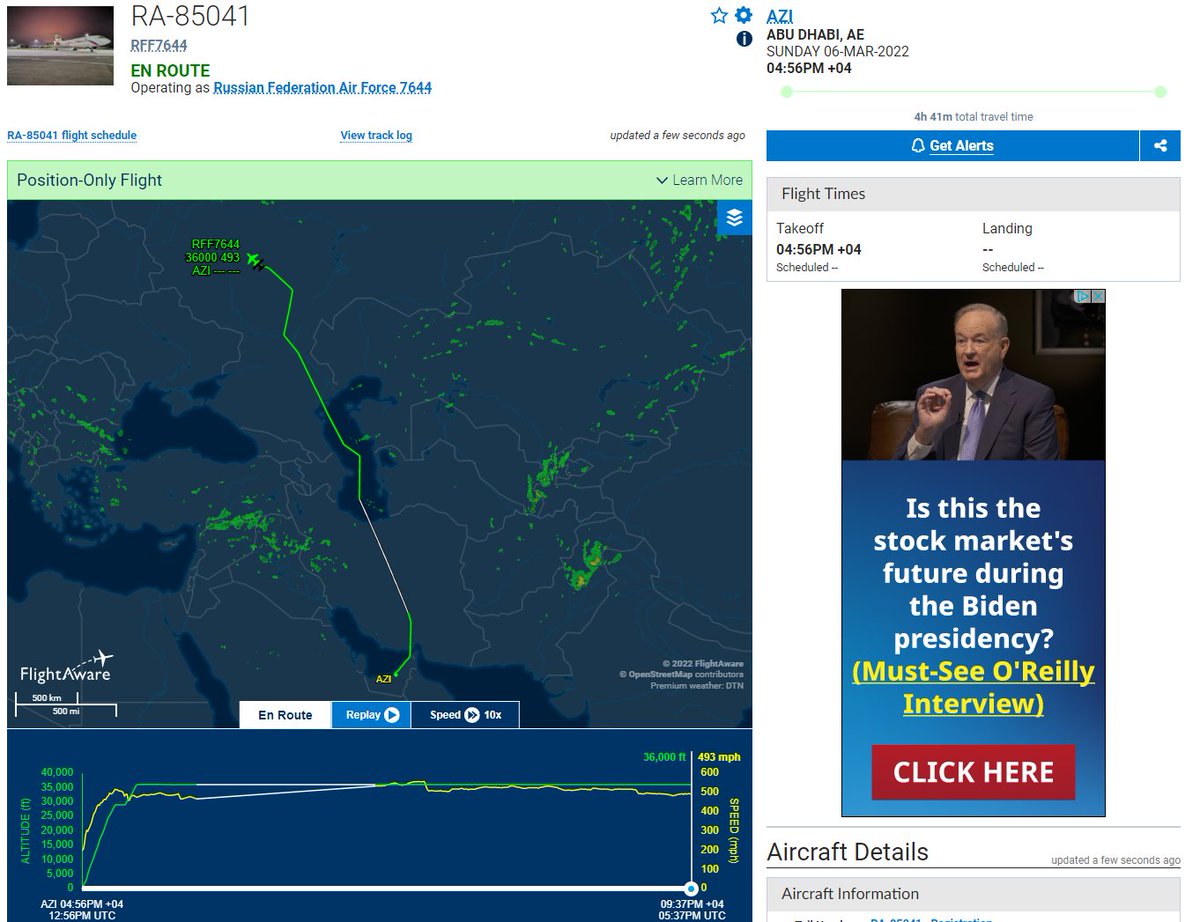This screenshot has width=1200, height=922.
Task: Click the aircraft icon on map
Action: [255, 262]
